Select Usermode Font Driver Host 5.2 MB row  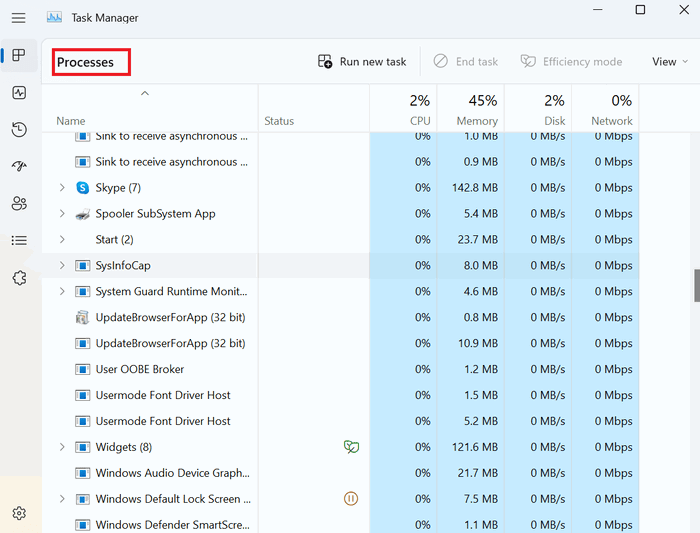tap(341, 421)
